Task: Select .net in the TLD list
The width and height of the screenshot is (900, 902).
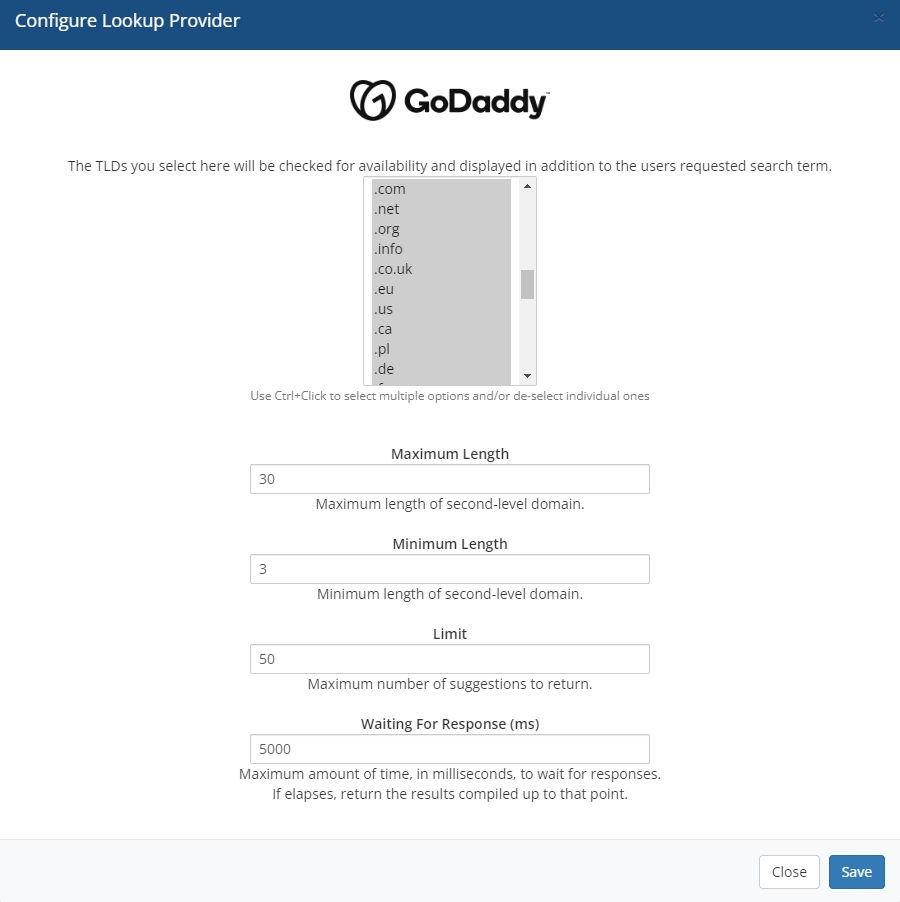Action: pos(440,209)
